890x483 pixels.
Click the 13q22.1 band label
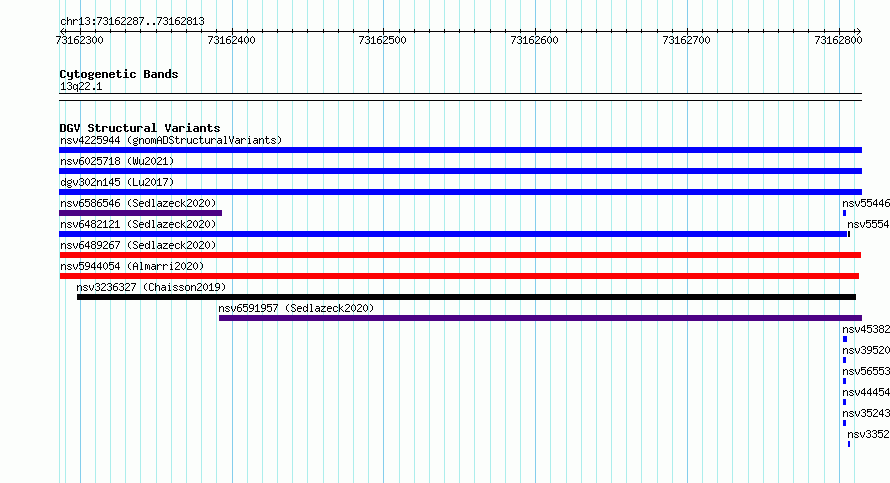[81, 86]
